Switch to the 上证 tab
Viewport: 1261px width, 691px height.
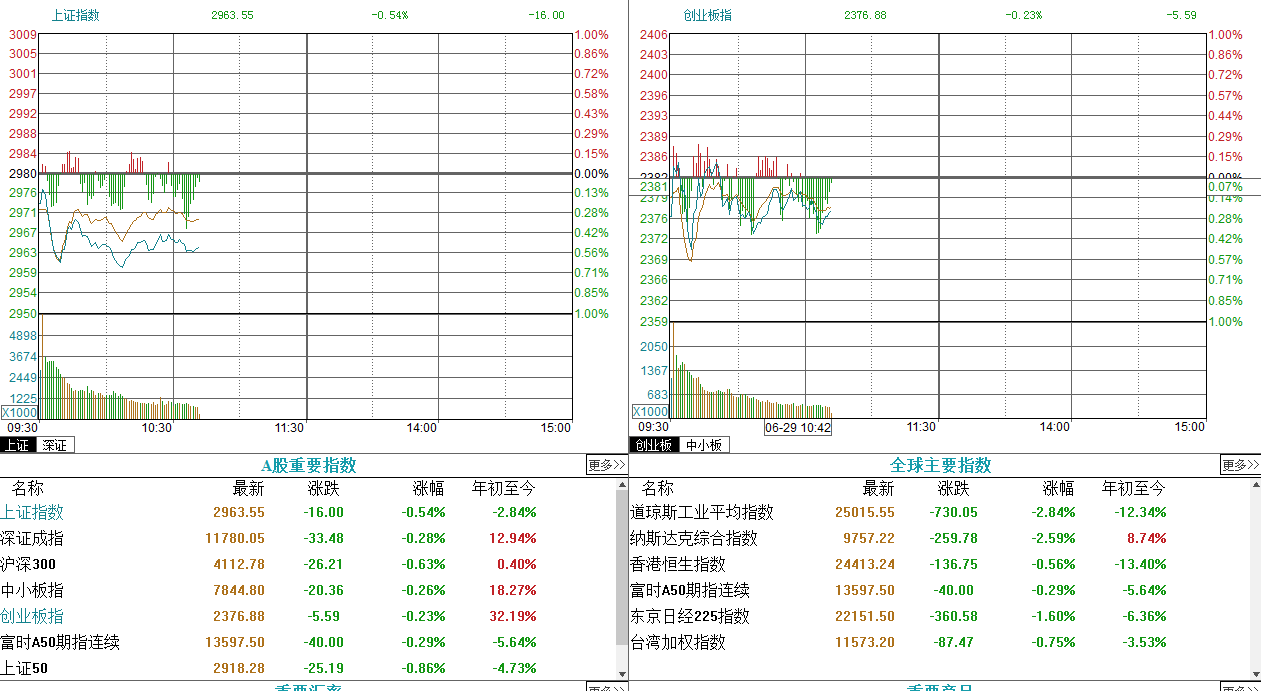(x=17, y=444)
